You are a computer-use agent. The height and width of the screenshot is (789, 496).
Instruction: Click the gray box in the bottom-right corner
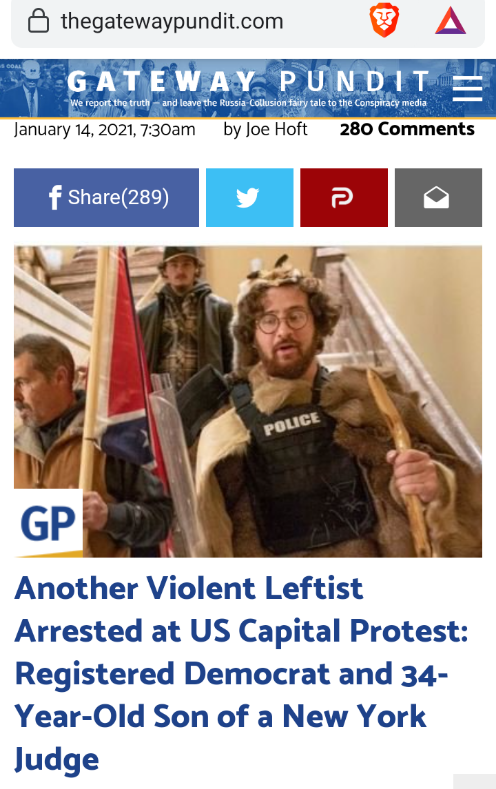coord(474,781)
